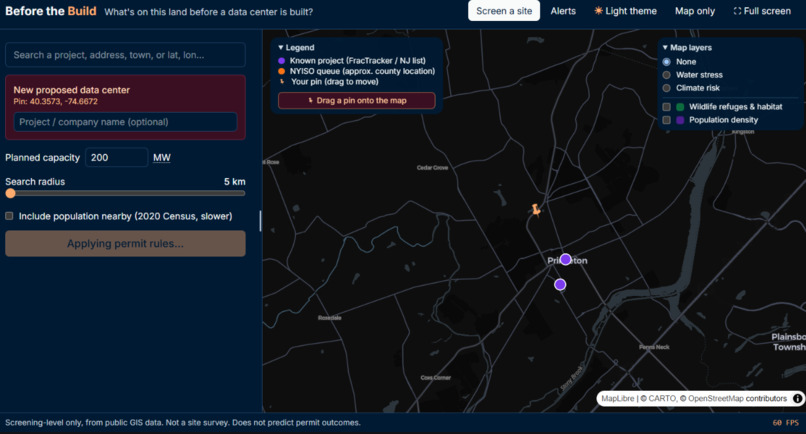Viewport: 806px width, 434px height.
Task: Check Include population nearby option
Action: [x=9, y=216]
